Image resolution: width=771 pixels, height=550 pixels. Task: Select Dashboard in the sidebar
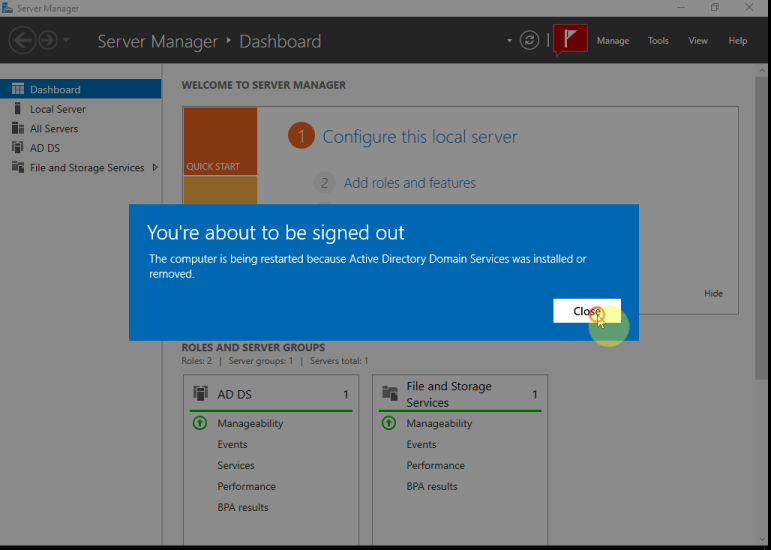(81, 89)
